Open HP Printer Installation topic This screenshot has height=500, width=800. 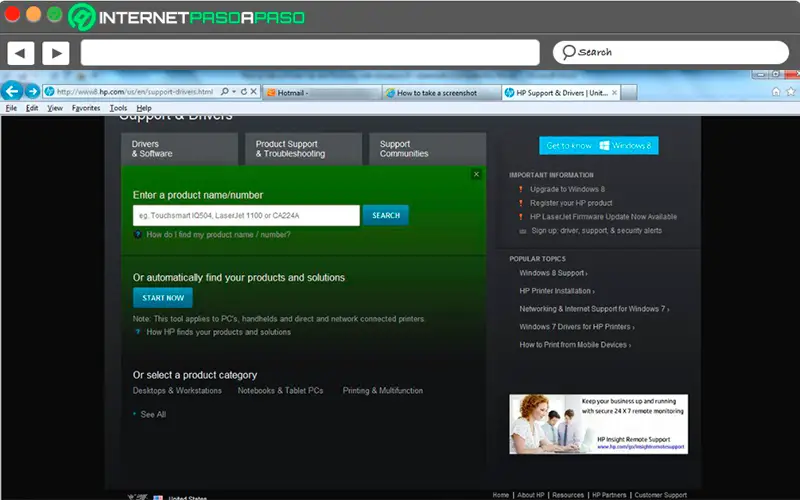pos(557,291)
